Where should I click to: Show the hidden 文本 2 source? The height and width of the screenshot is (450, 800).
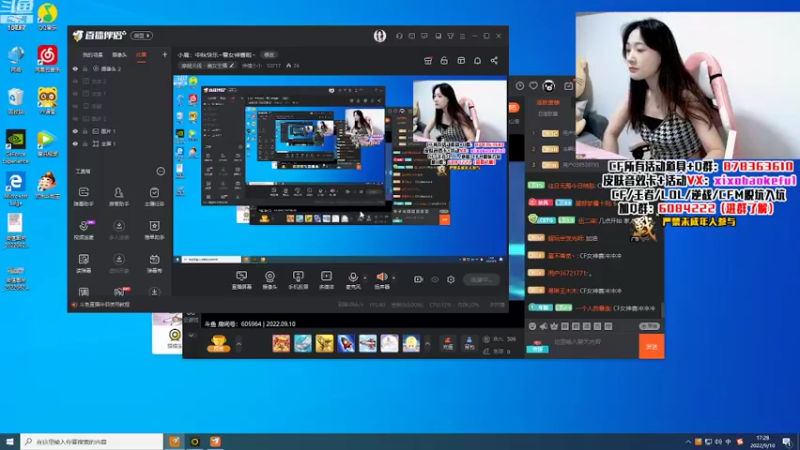[x=75, y=81]
